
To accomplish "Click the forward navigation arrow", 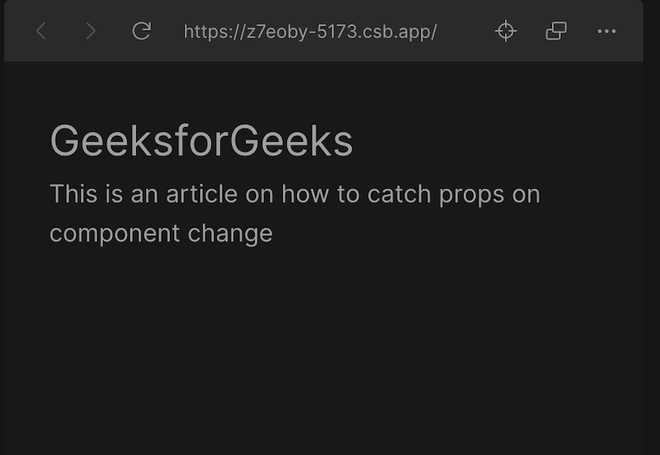I will tap(91, 31).
